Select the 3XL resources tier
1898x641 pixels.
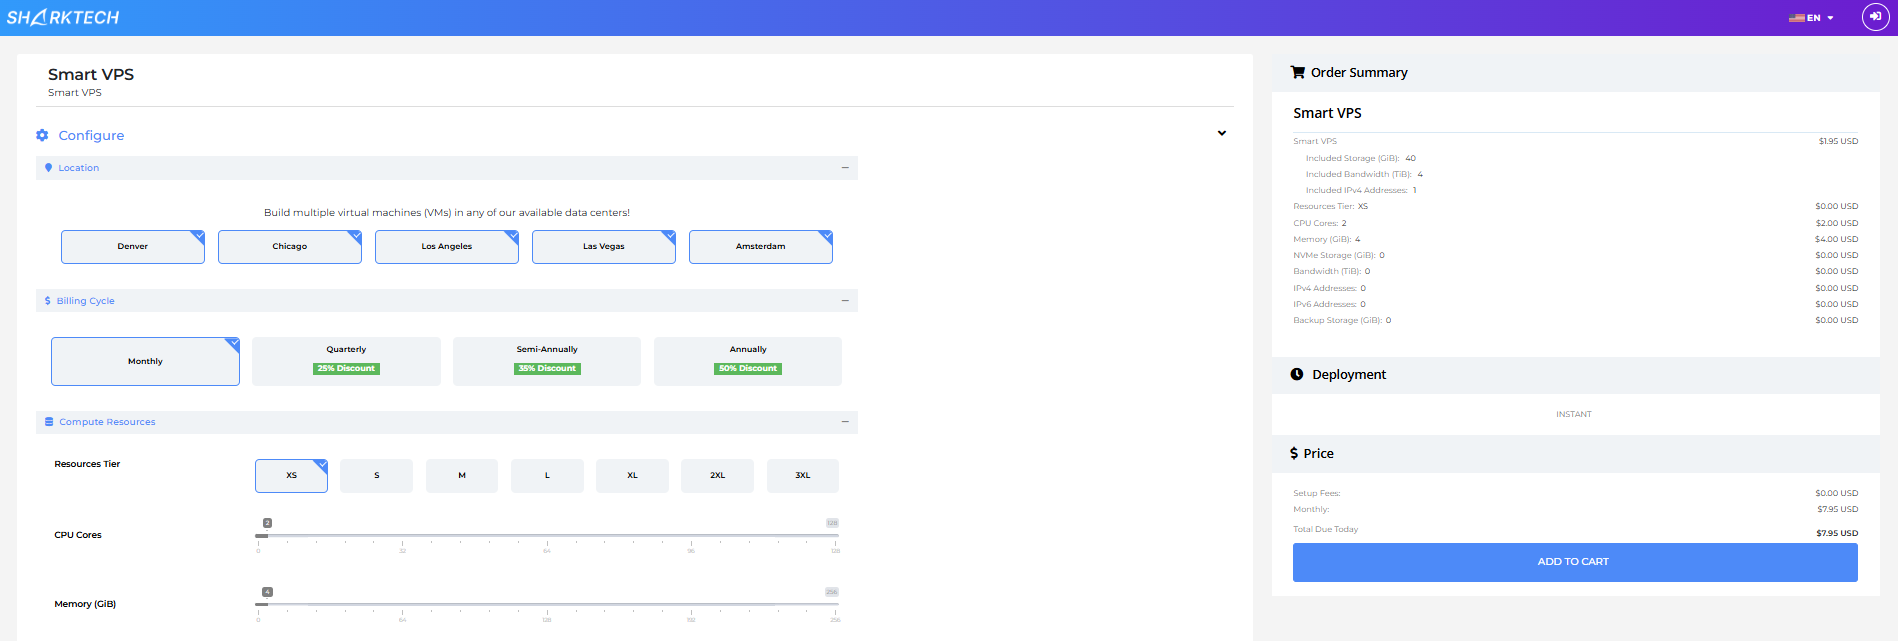pos(803,476)
